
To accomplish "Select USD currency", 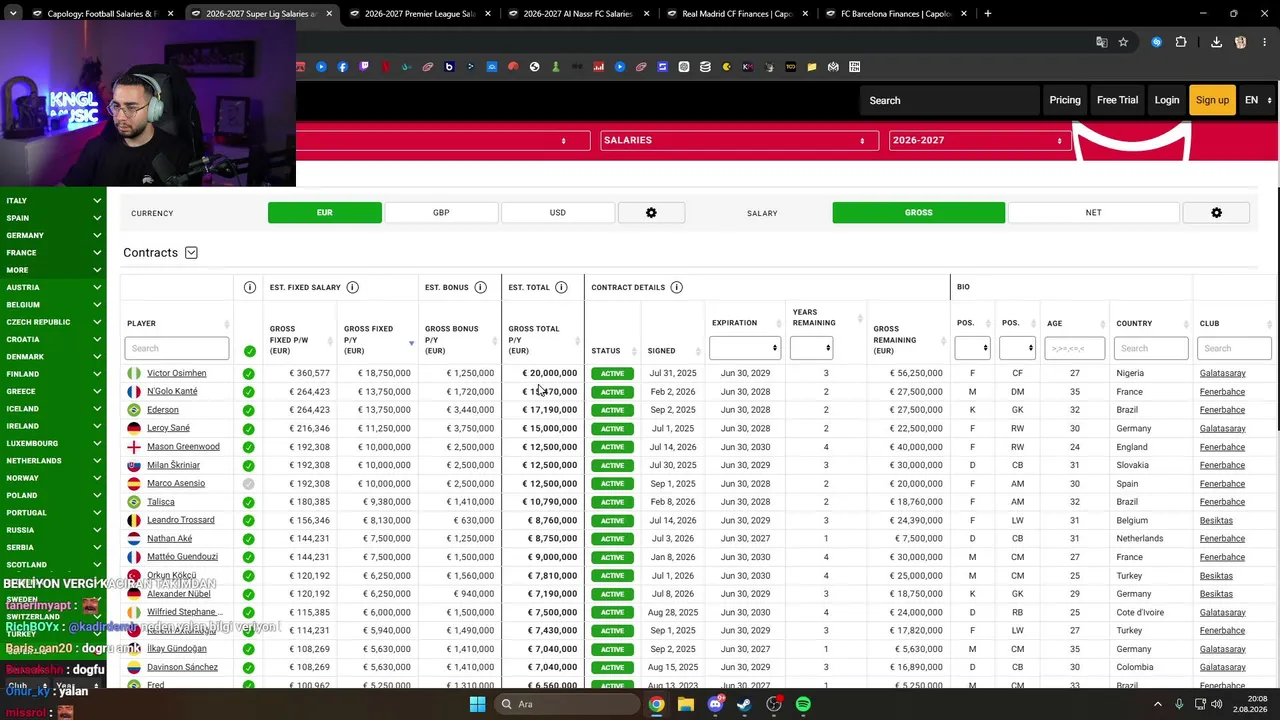I will pyautogui.click(x=558, y=213).
